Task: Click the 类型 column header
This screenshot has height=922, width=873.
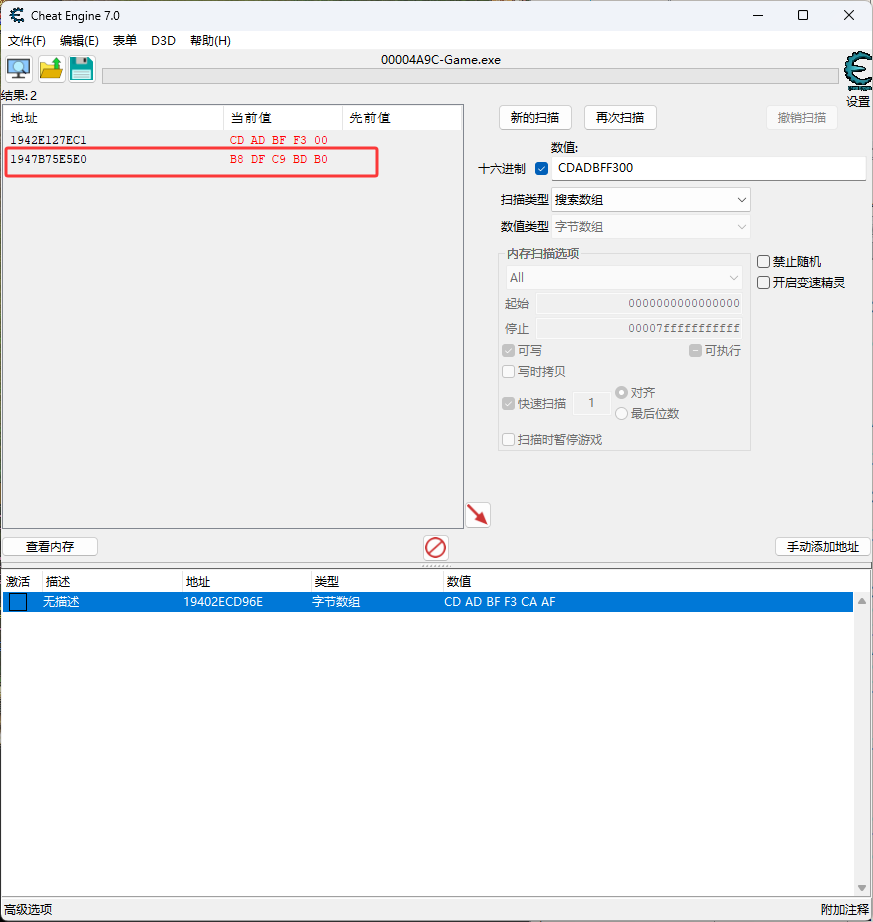Action: [x=376, y=582]
